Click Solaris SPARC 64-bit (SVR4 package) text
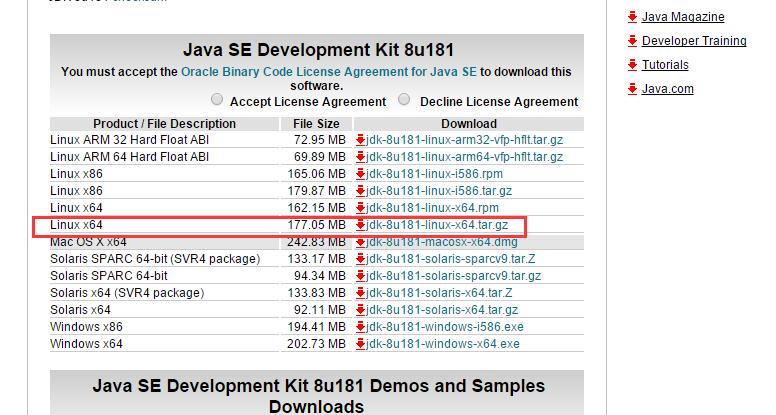 click(x=155, y=259)
